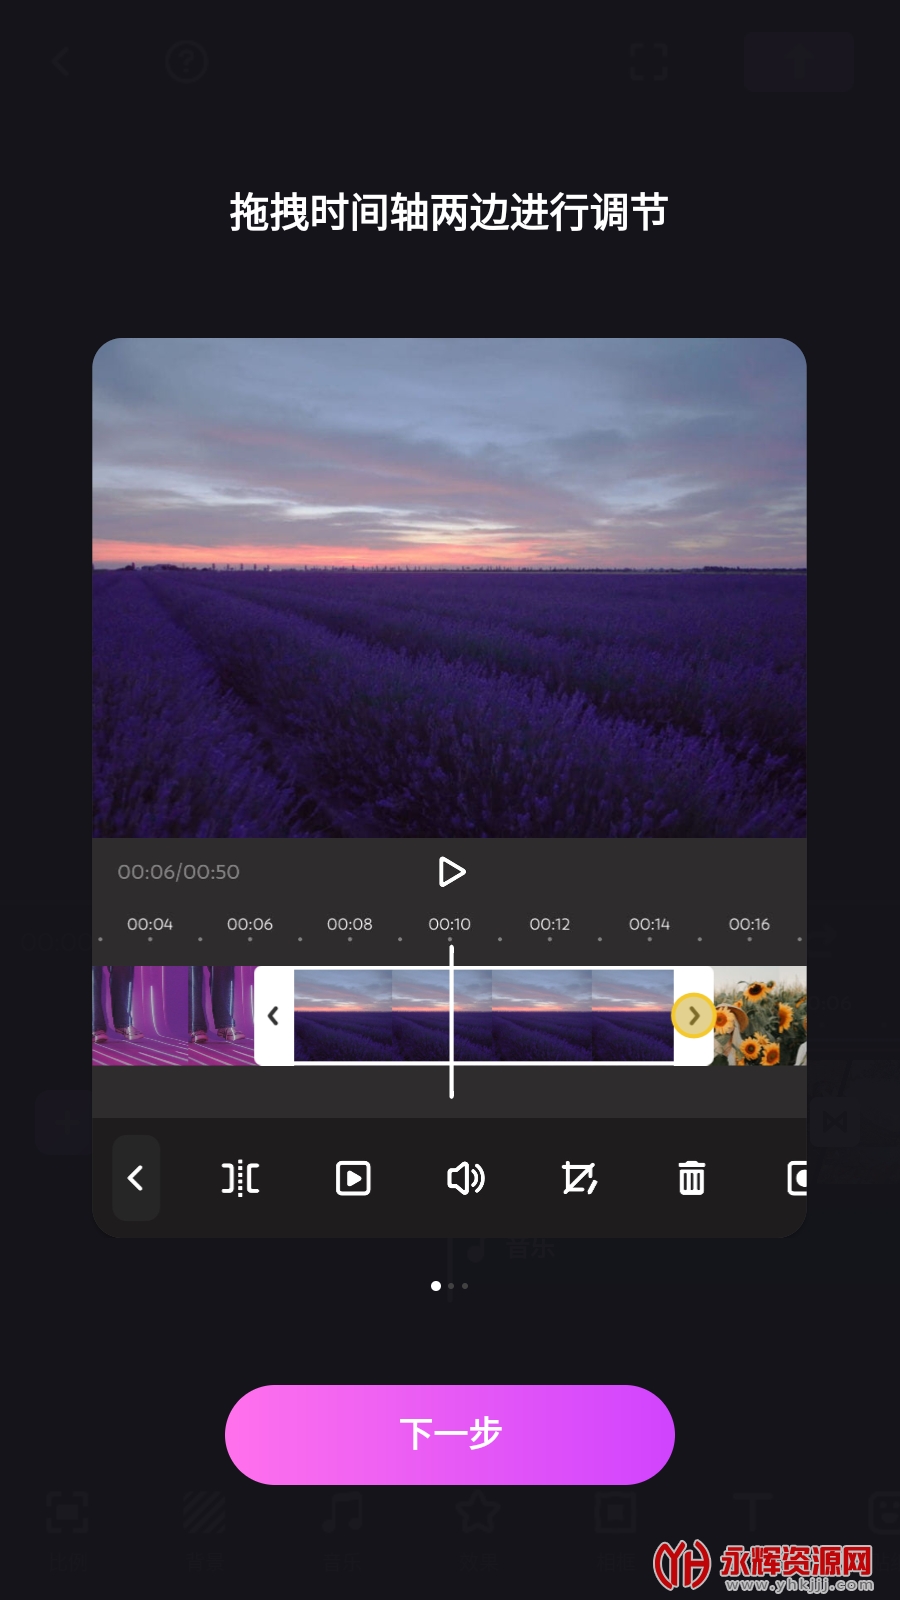
Task: Select the crop tool icon
Action: coord(579,1178)
